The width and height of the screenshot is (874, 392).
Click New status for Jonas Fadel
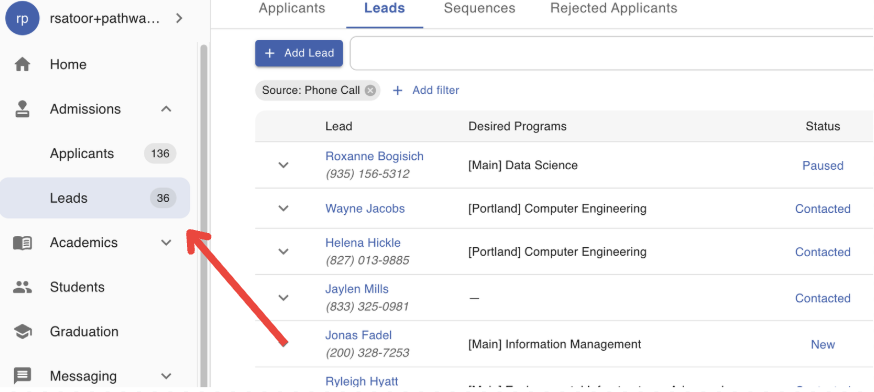(823, 345)
